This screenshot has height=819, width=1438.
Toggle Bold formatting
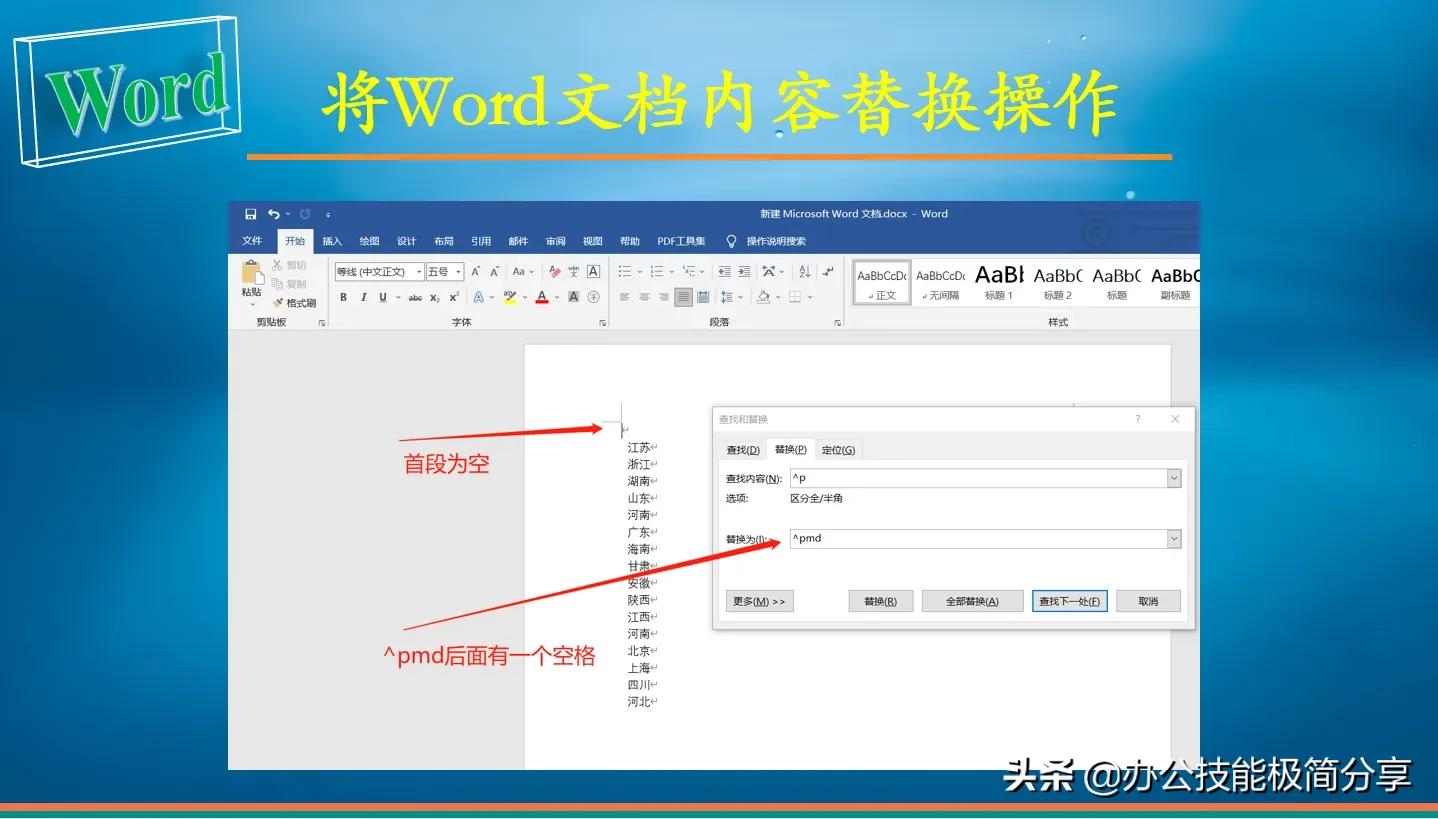click(x=343, y=297)
